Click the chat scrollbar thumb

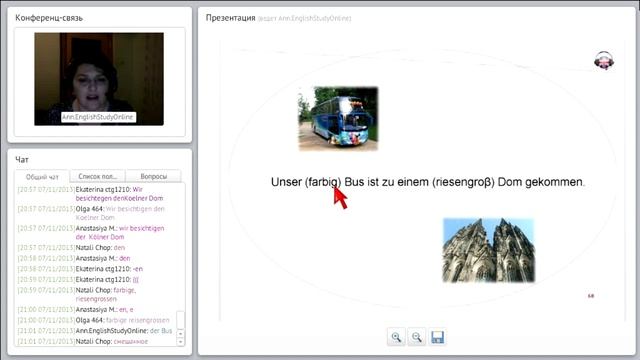coord(180,320)
